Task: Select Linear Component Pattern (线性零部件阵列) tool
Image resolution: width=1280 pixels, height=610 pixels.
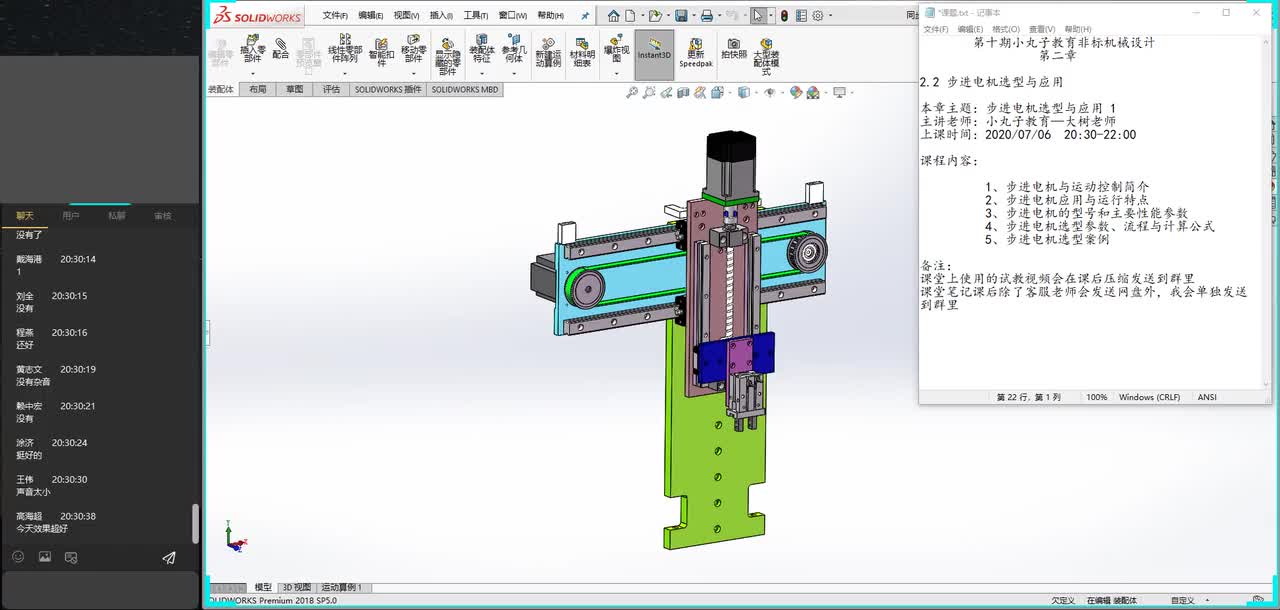Action: 345,49
